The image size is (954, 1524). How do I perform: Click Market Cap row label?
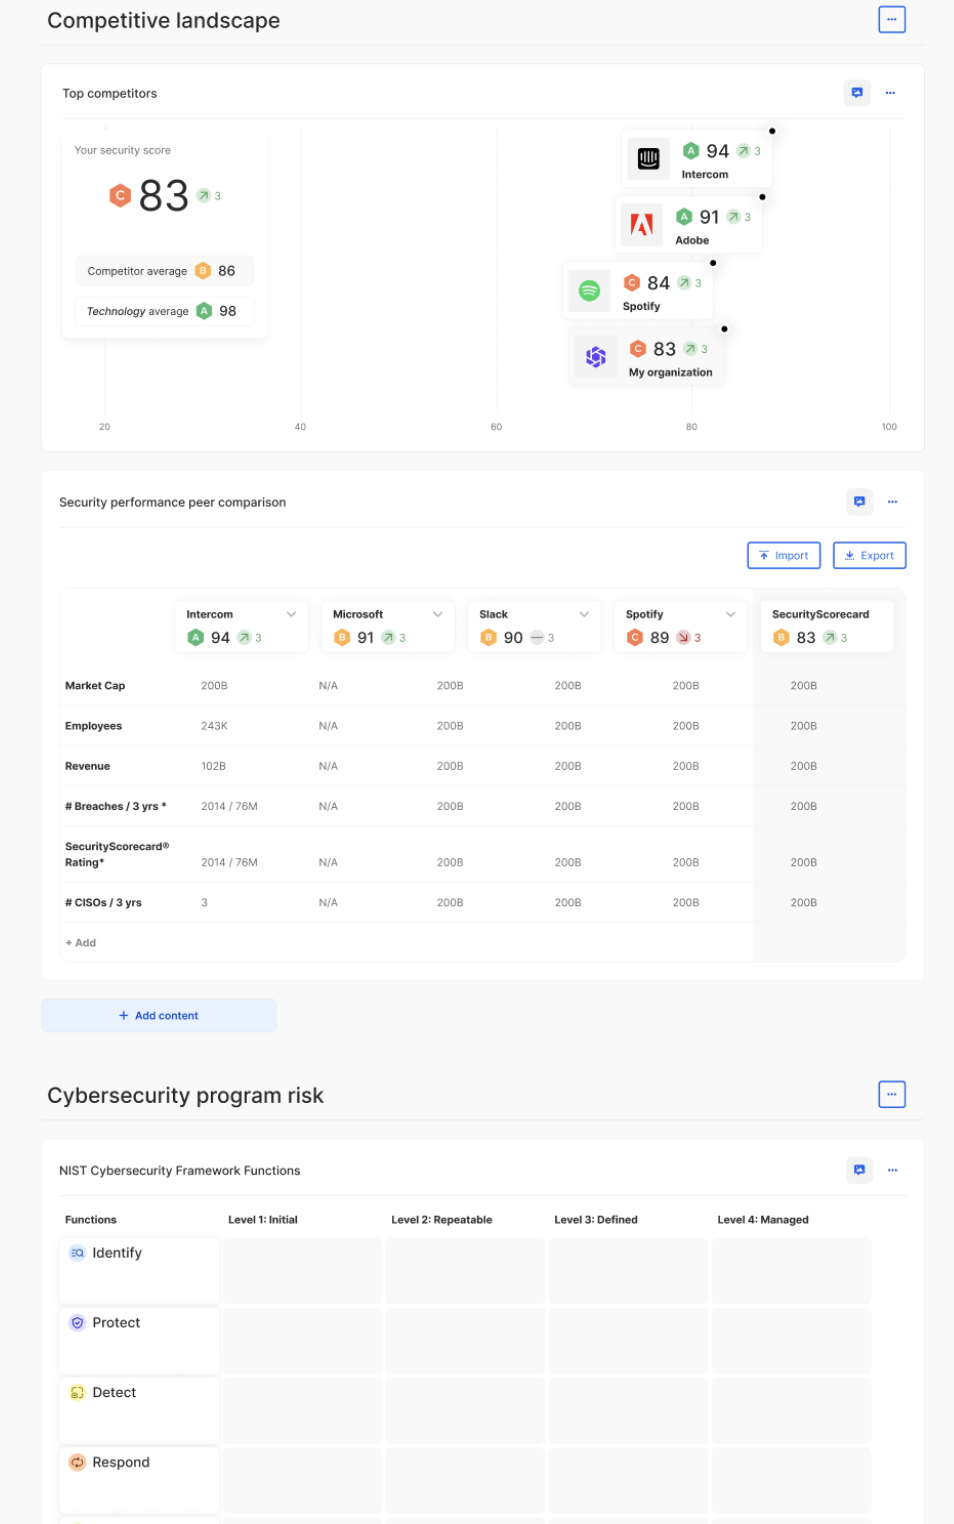[95, 686]
